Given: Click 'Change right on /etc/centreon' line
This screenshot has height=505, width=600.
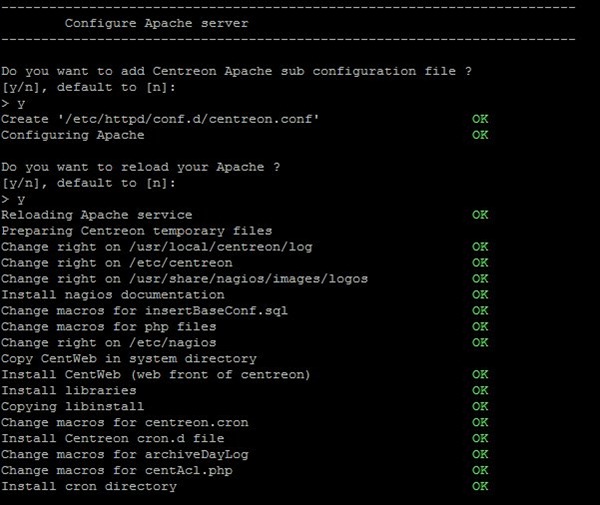Looking at the screenshot, I should click(117, 263).
